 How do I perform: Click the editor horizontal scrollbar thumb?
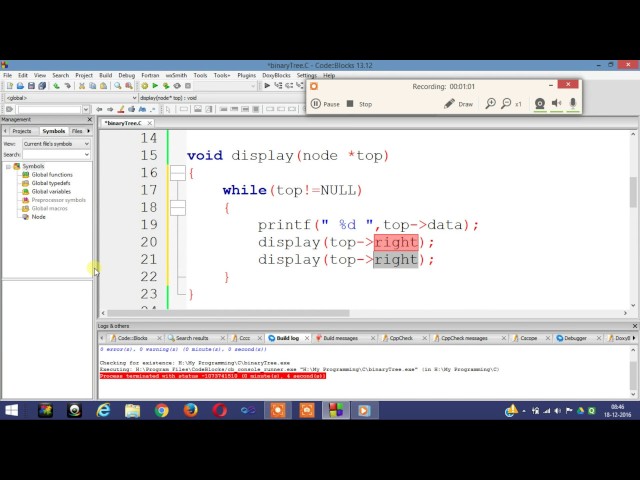(x=228, y=313)
